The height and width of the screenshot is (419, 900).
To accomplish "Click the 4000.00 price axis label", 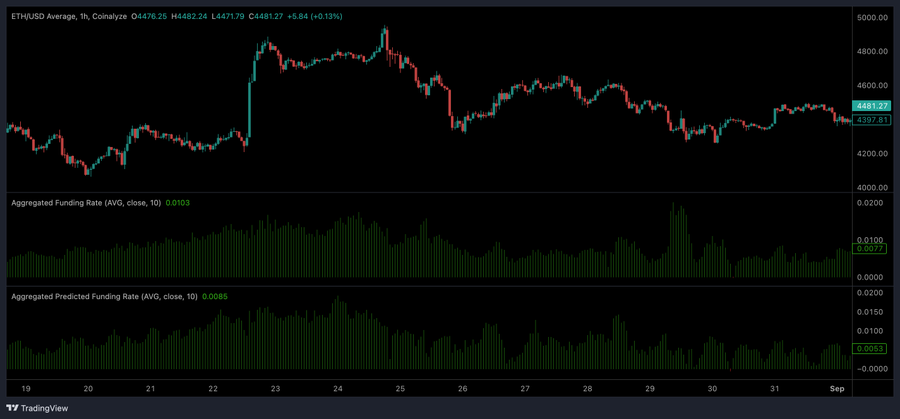I will point(872,187).
